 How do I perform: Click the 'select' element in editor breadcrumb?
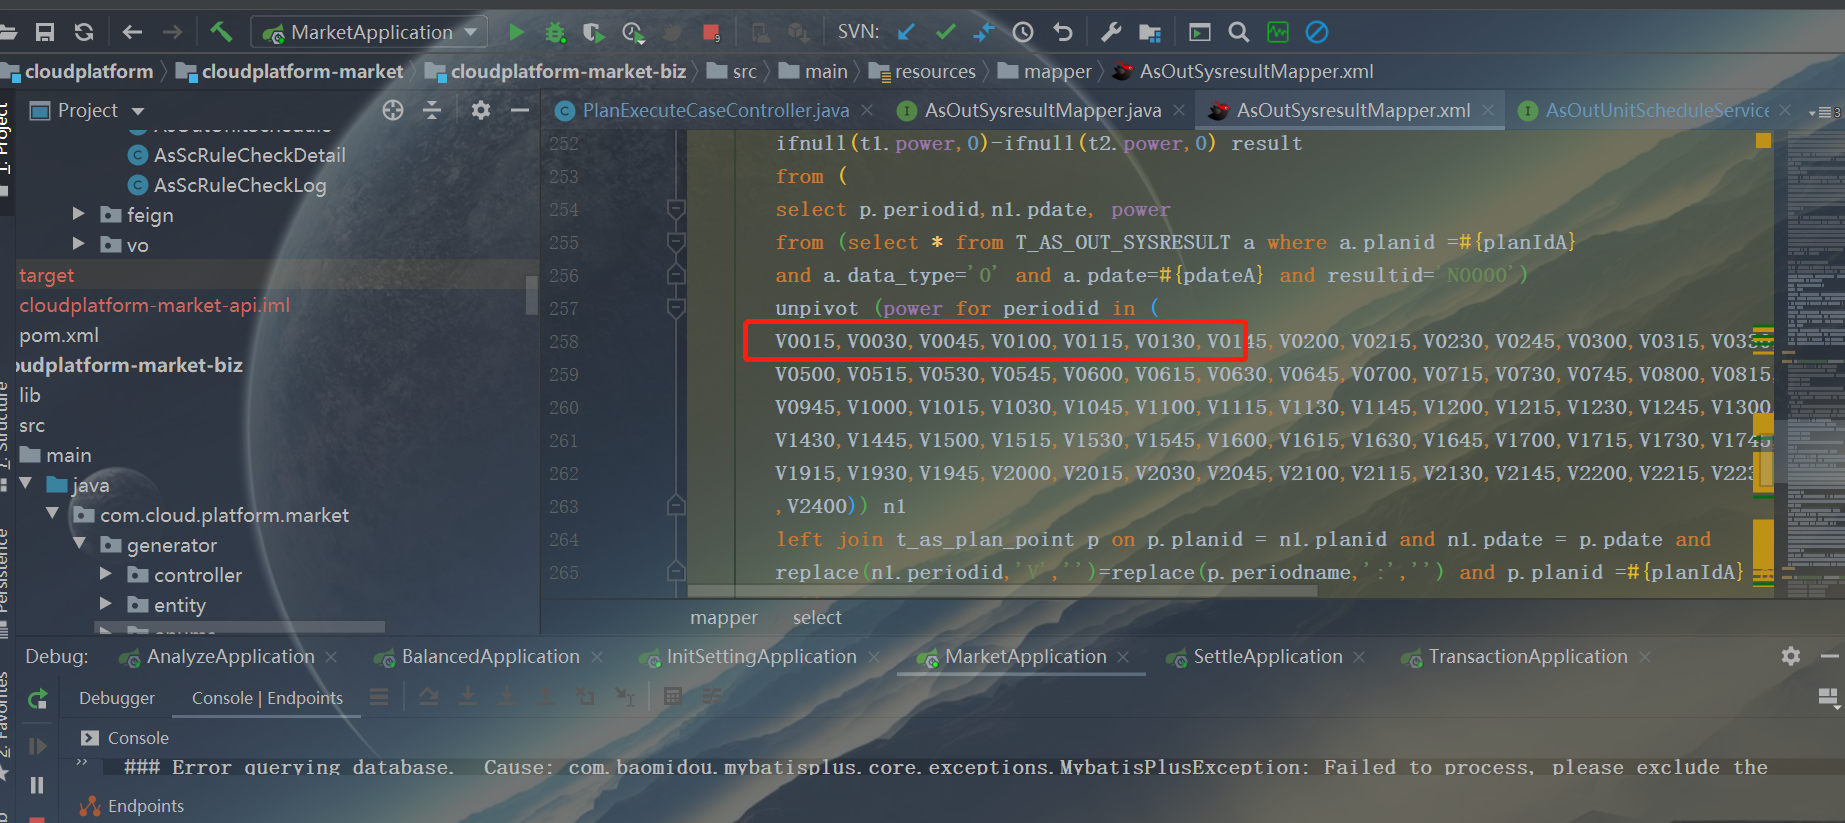pos(817,618)
